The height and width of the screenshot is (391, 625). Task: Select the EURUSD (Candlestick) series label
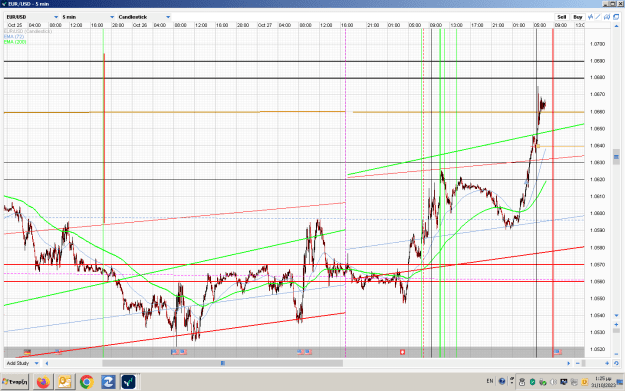(28, 31)
